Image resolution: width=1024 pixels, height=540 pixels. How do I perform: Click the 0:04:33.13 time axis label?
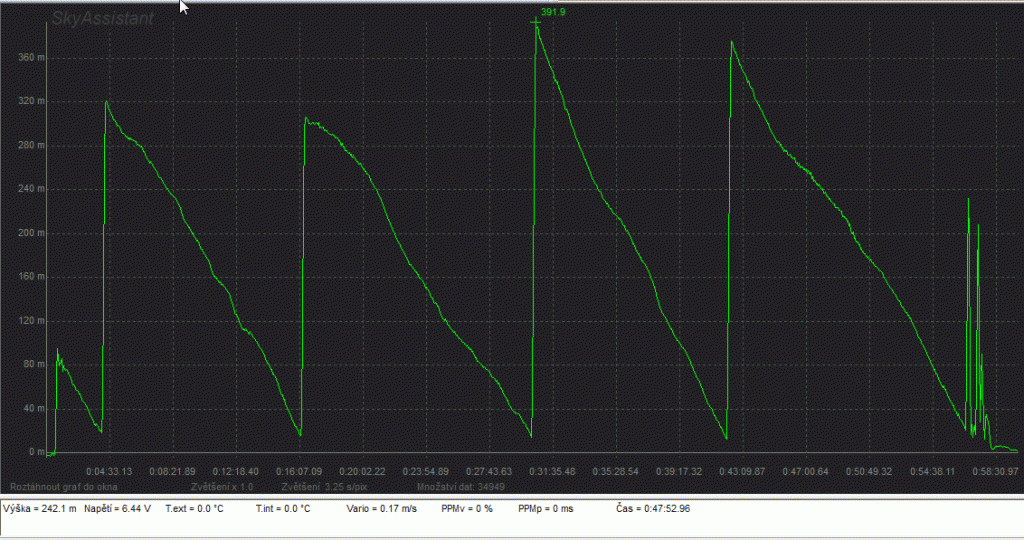click(x=108, y=470)
